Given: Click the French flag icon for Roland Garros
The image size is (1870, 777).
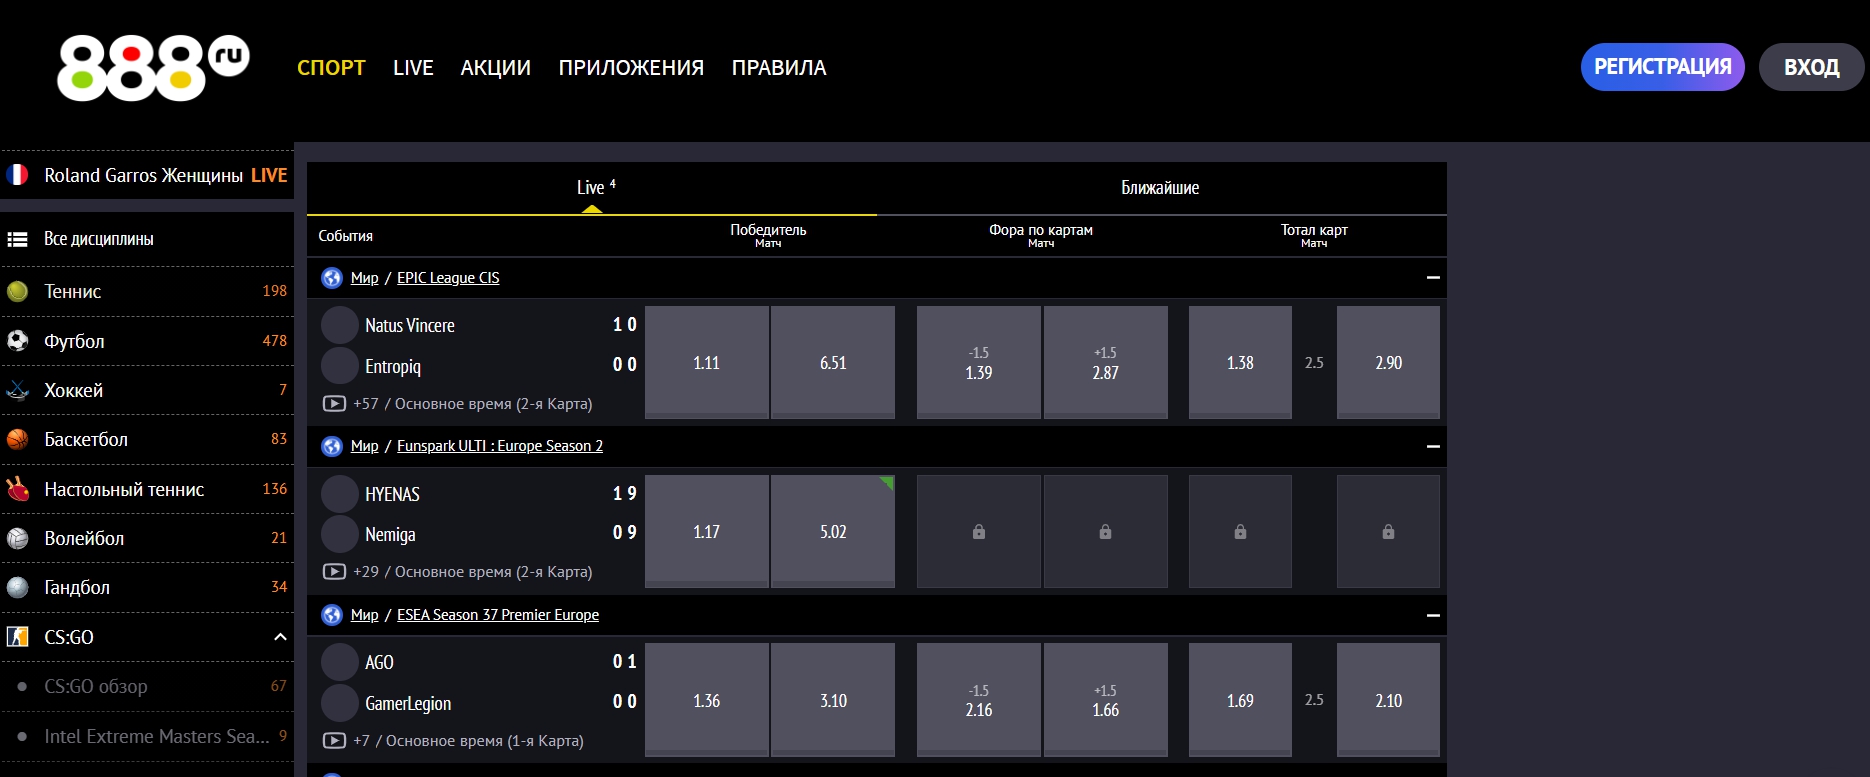Looking at the screenshot, I should (x=18, y=175).
